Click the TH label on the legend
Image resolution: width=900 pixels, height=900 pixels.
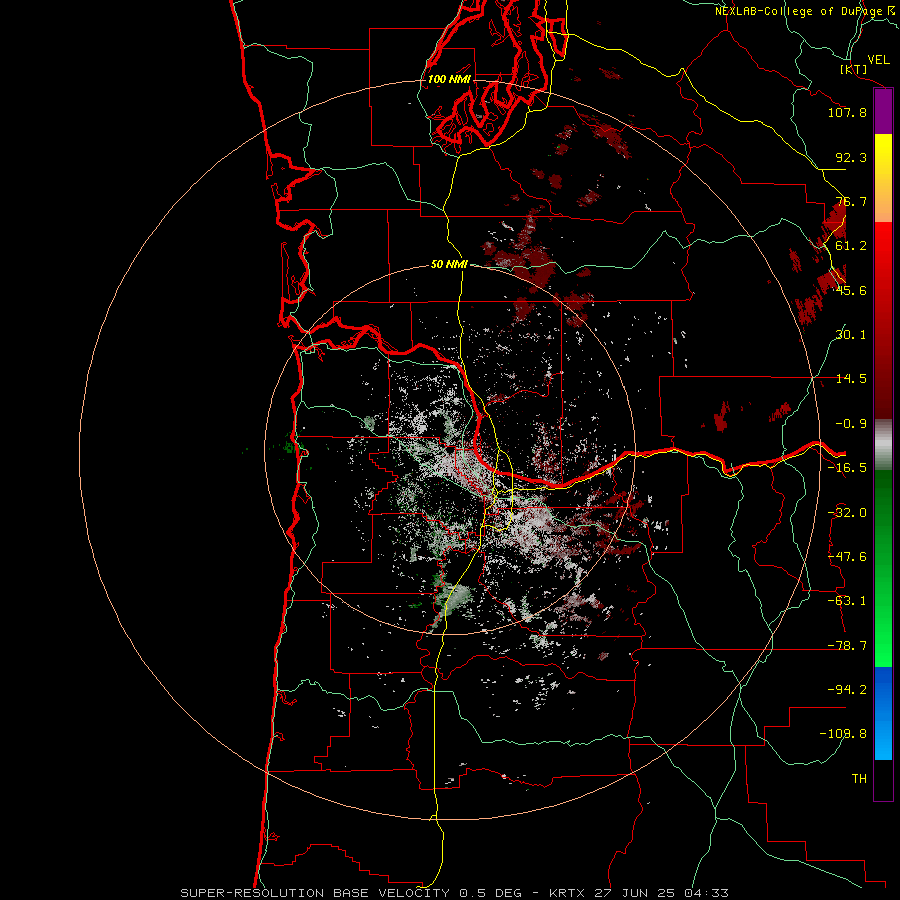pyautogui.click(x=859, y=779)
